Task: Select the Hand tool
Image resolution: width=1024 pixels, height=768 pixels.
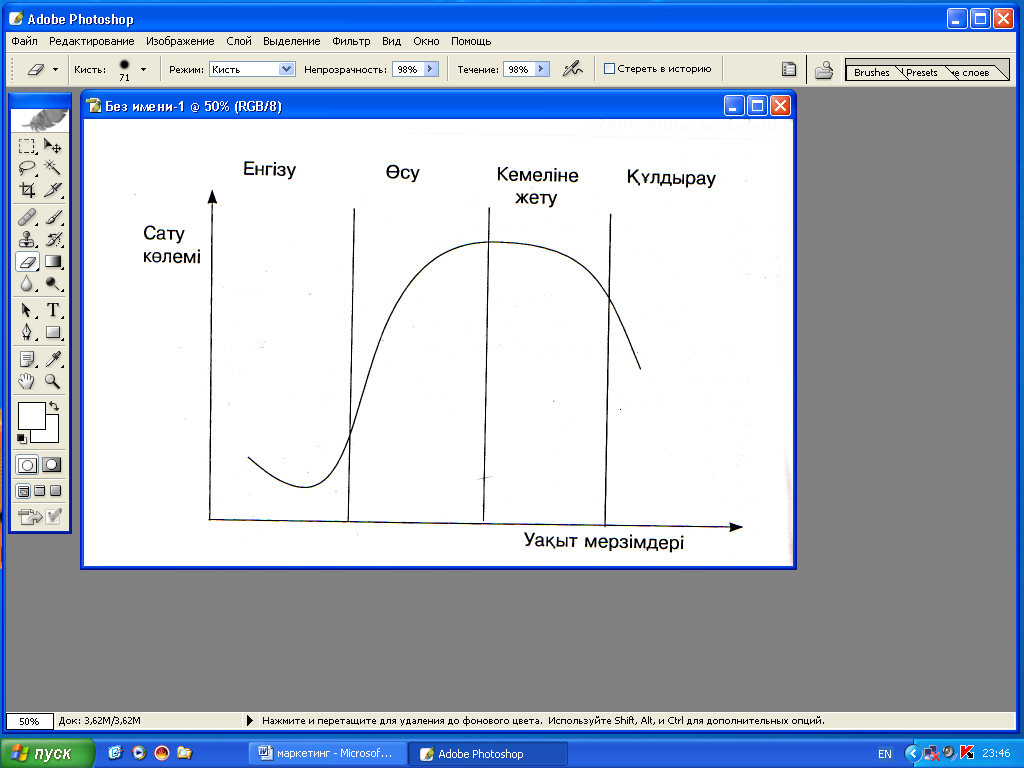Action: click(x=27, y=381)
